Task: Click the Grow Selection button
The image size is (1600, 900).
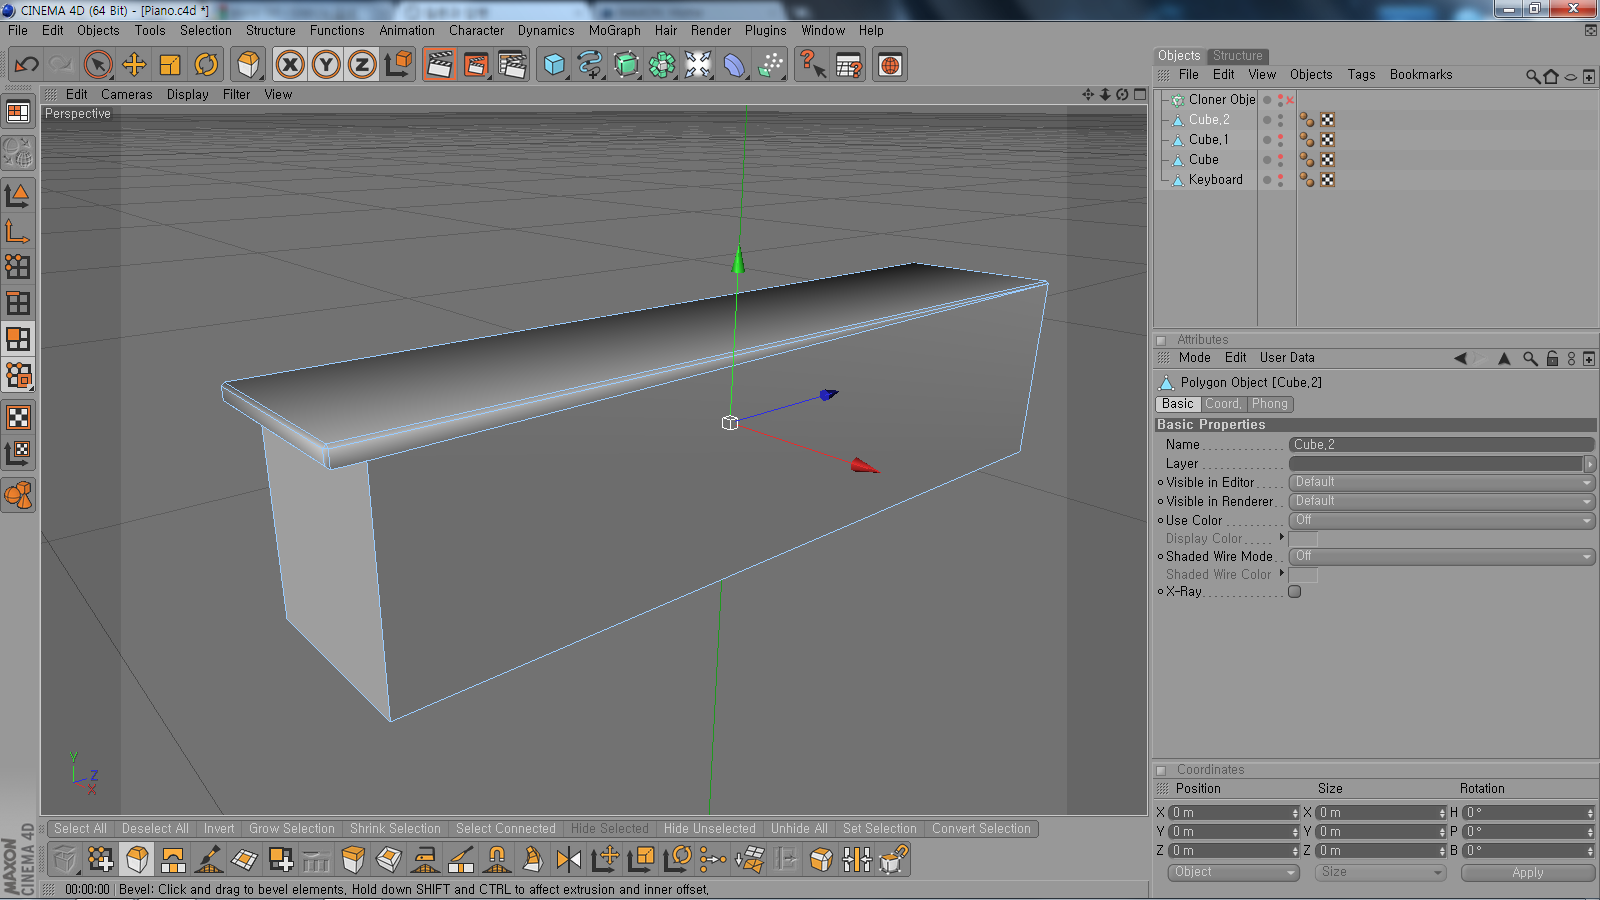Action: pyautogui.click(x=292, y=829)
